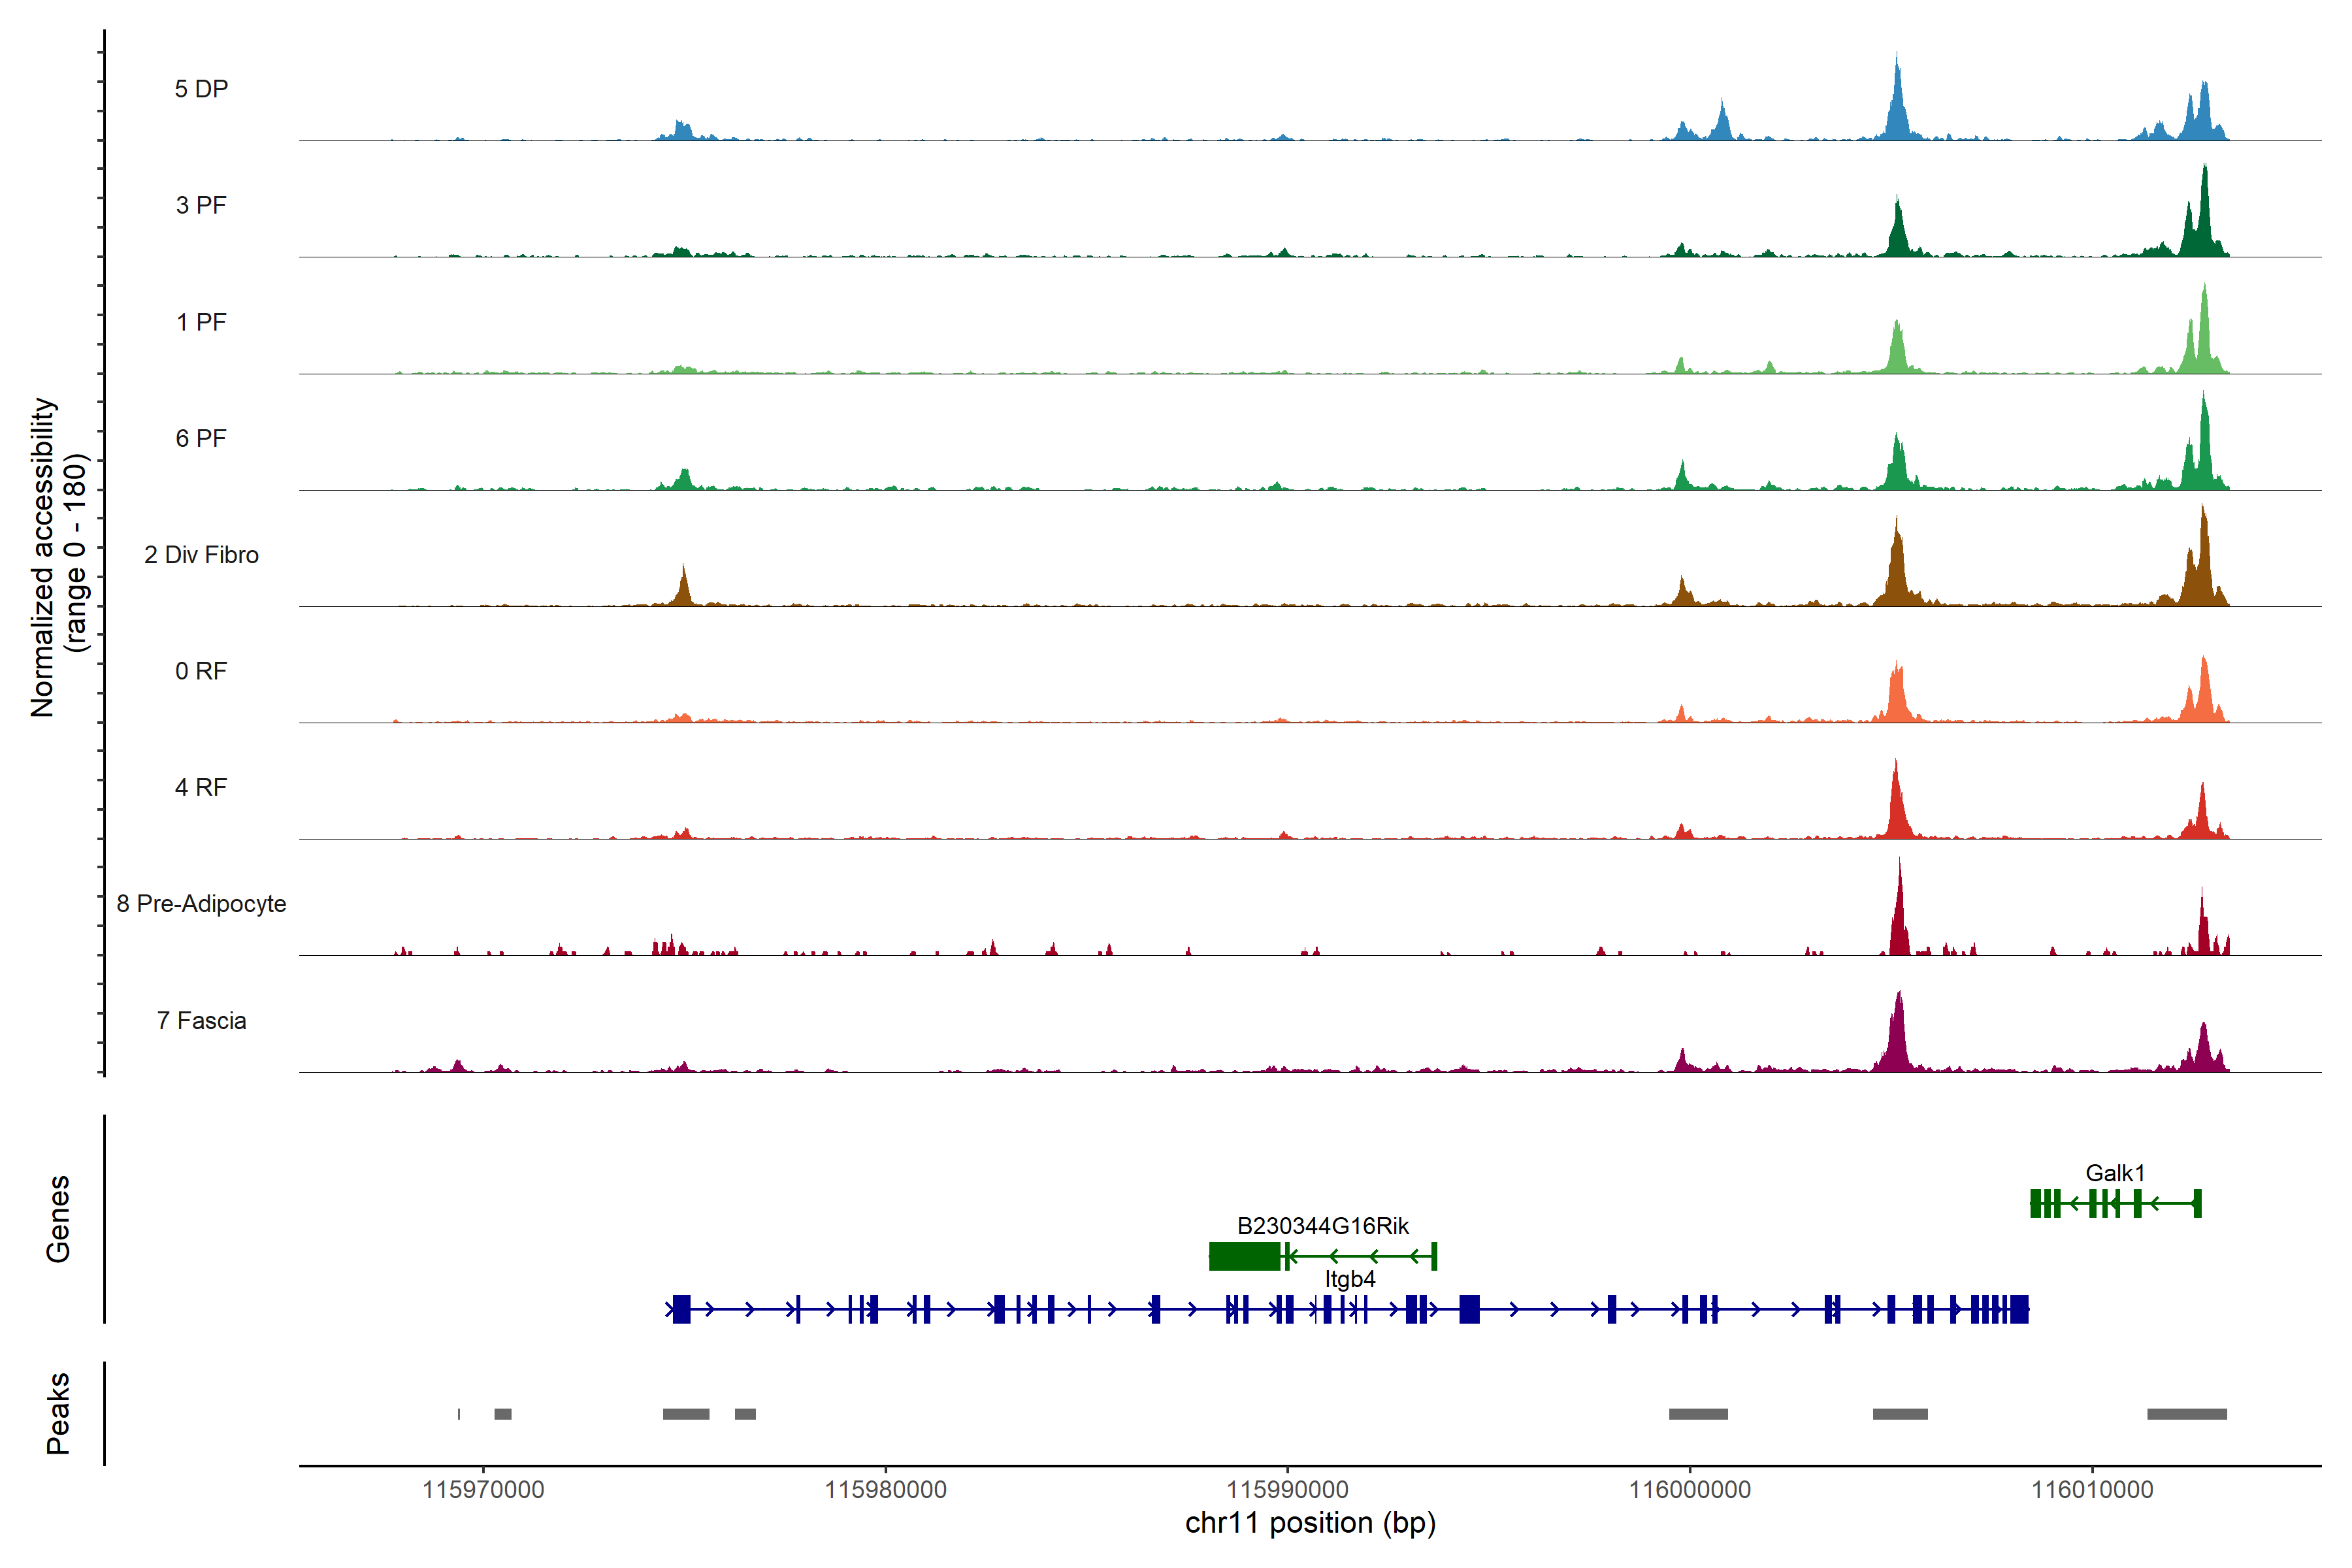Click the 116010000 axis tick label

click(x=2092, y=1490)
